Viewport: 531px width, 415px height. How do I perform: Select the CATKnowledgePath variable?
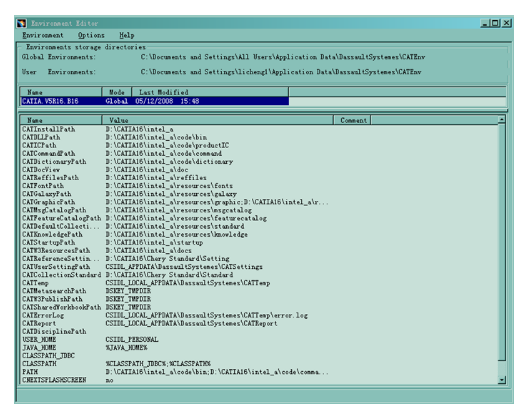[x=52, y=234]
